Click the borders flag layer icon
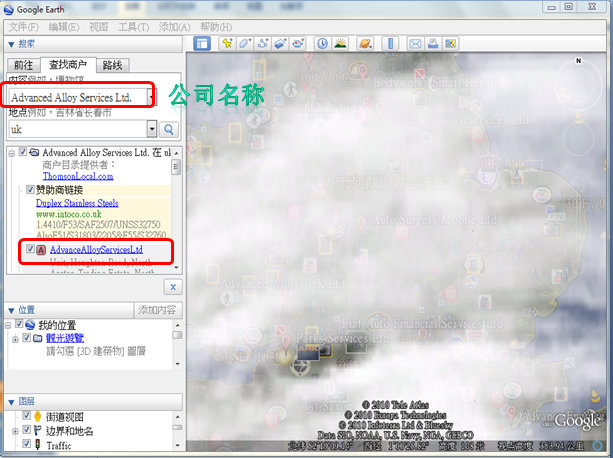The height and width of the screenshot is (458, 613). pyautogui.click(x=37, y=431)
